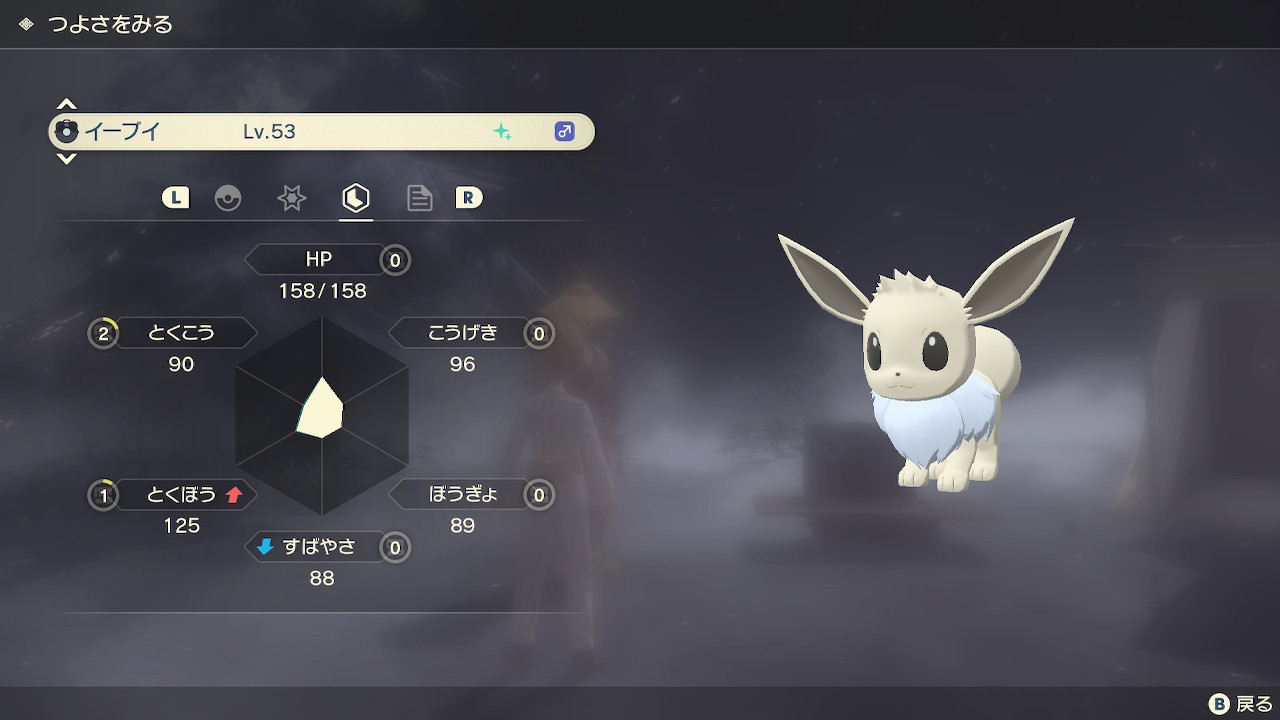Image resolution: width=1280 pixels, height=720 pixels.
Task: Select the stats hexagon tab icon
Action: [355, 198]
